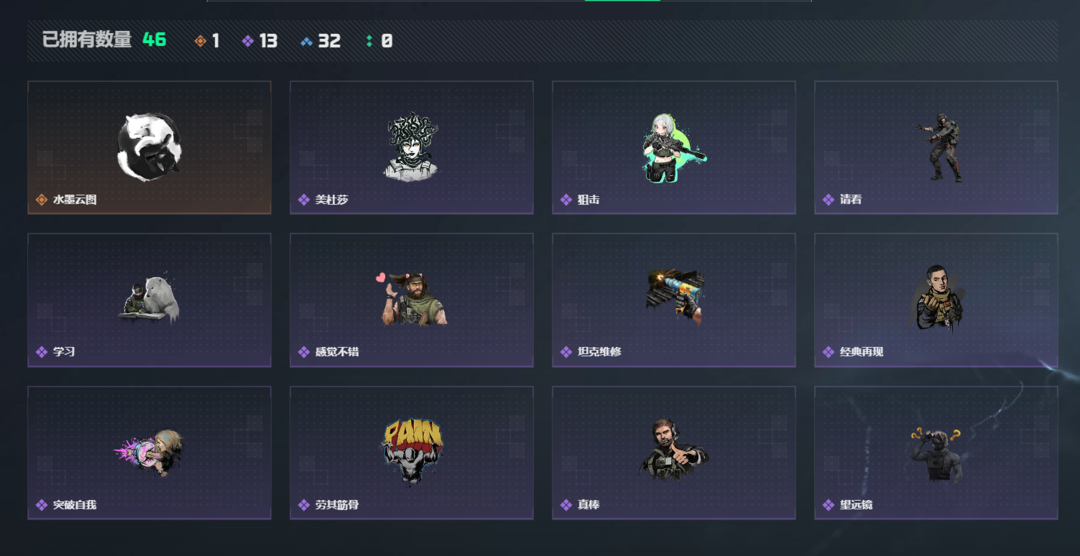Select the 美杜莎 Medusa sticker card
This screenshot has width=1080, height=556.
[412, 147]
